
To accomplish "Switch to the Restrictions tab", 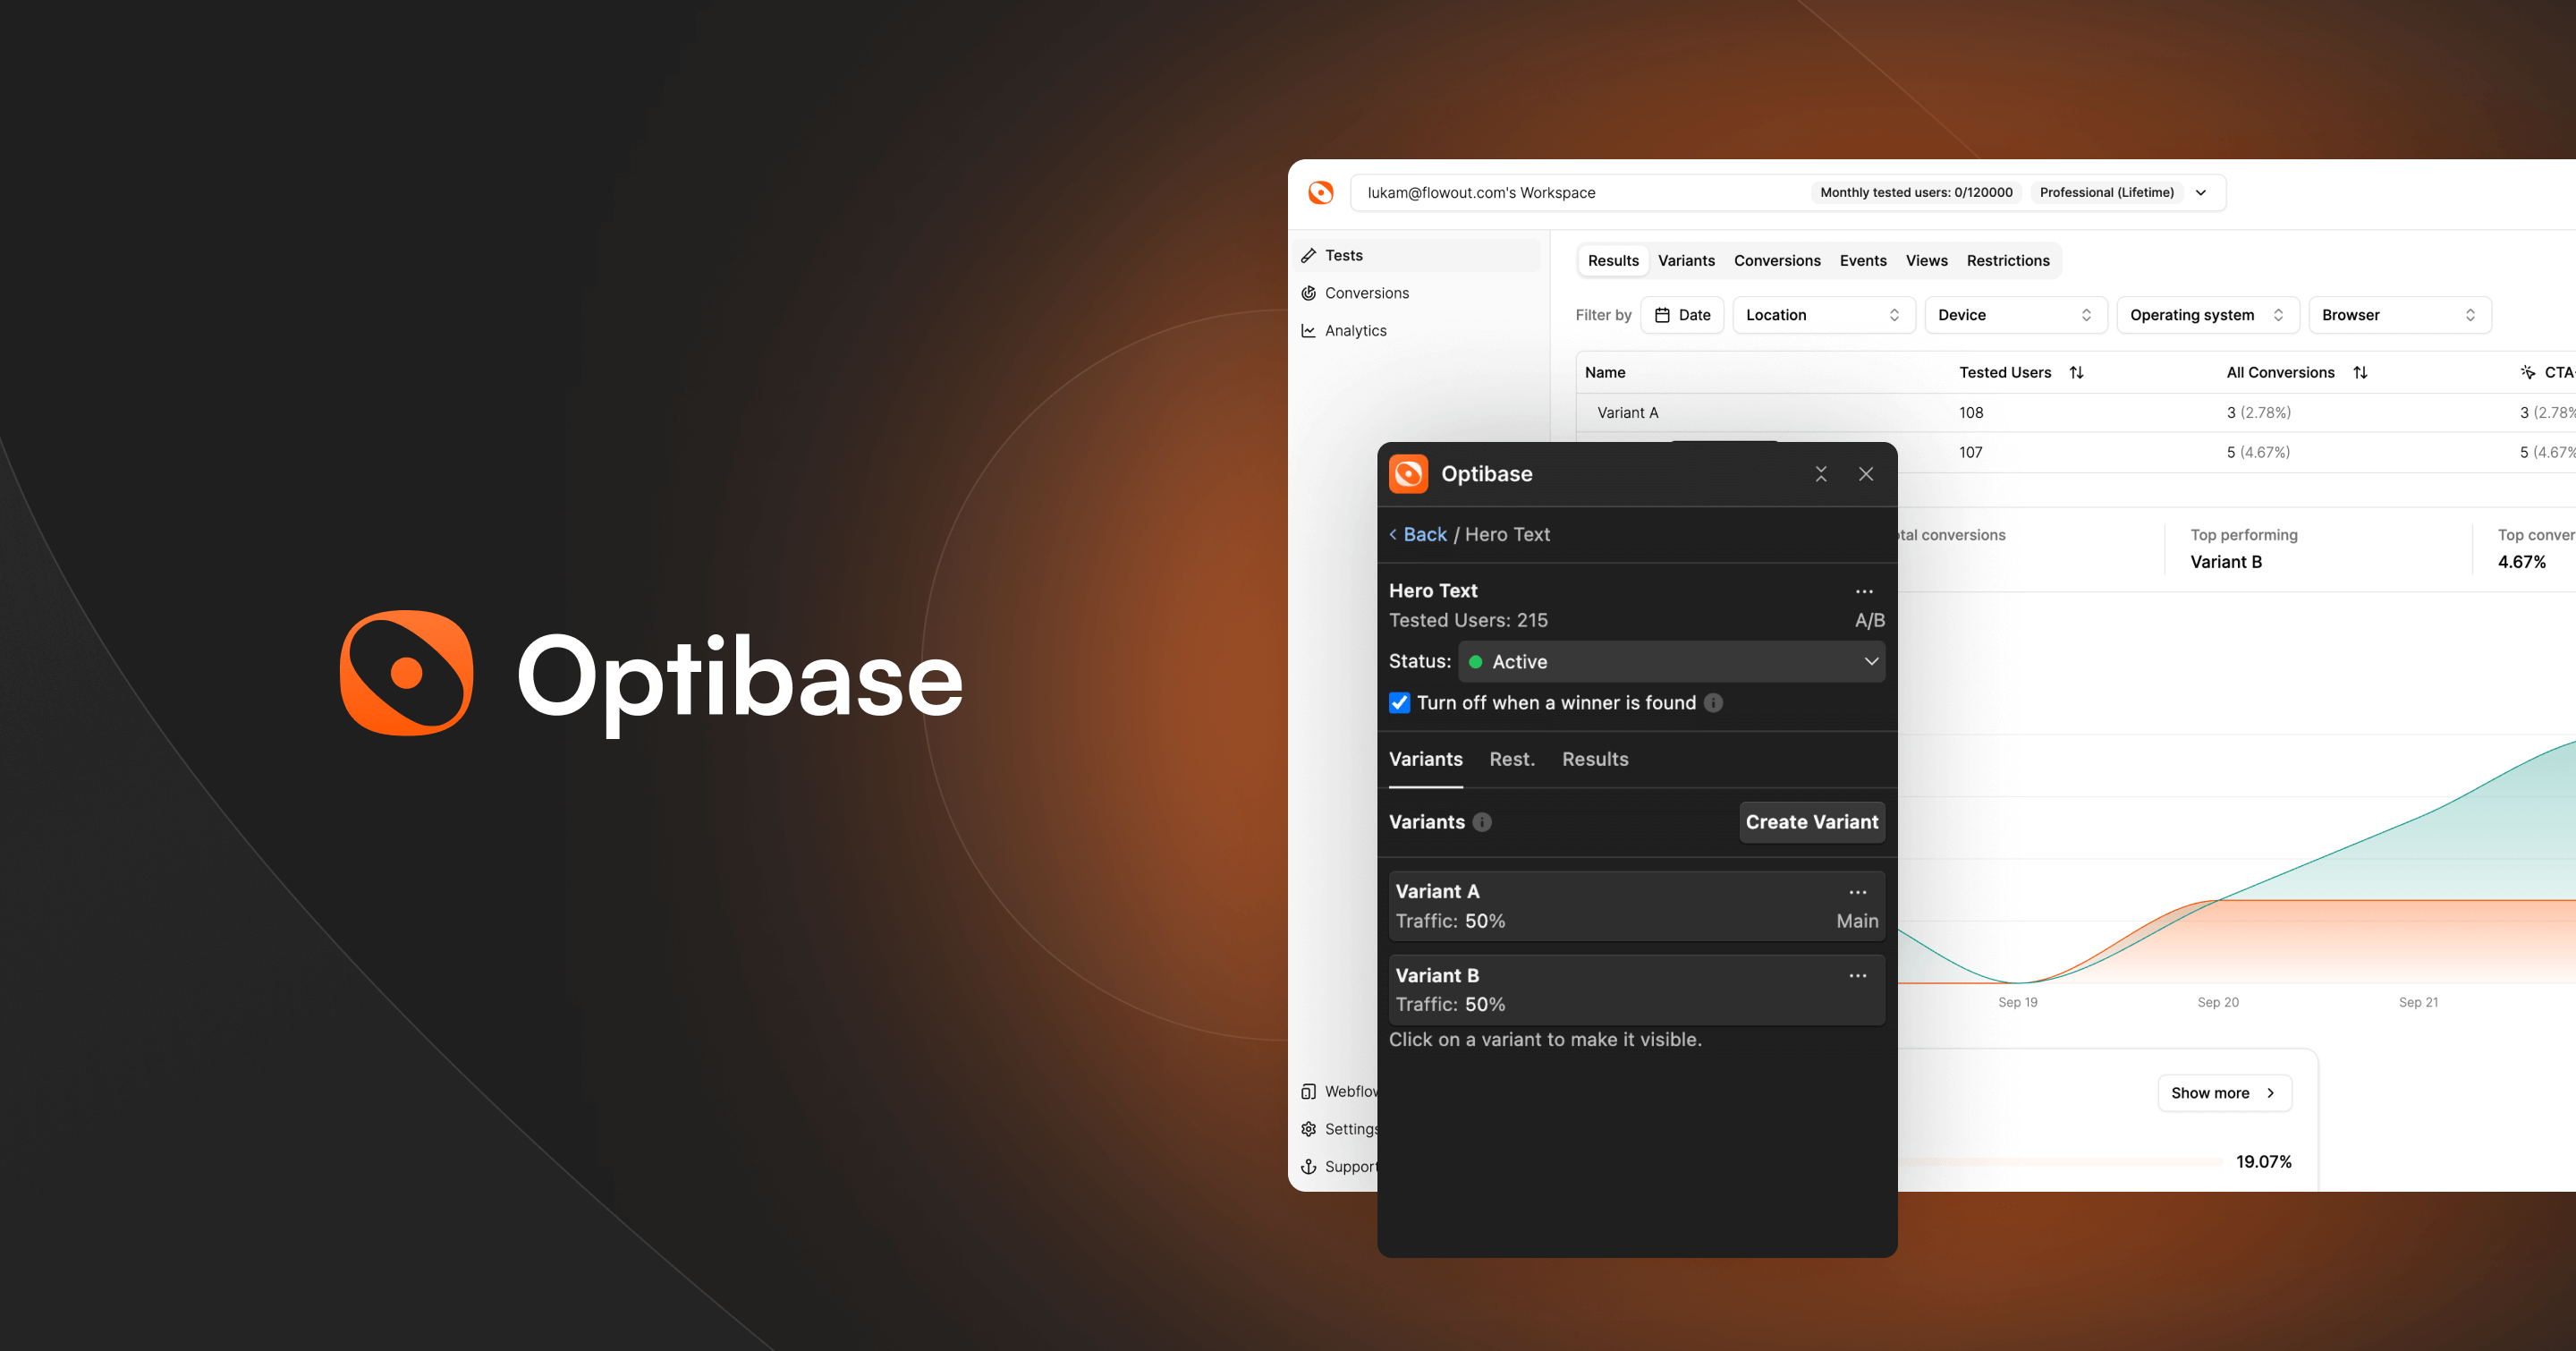I will tap(2007, 261).
